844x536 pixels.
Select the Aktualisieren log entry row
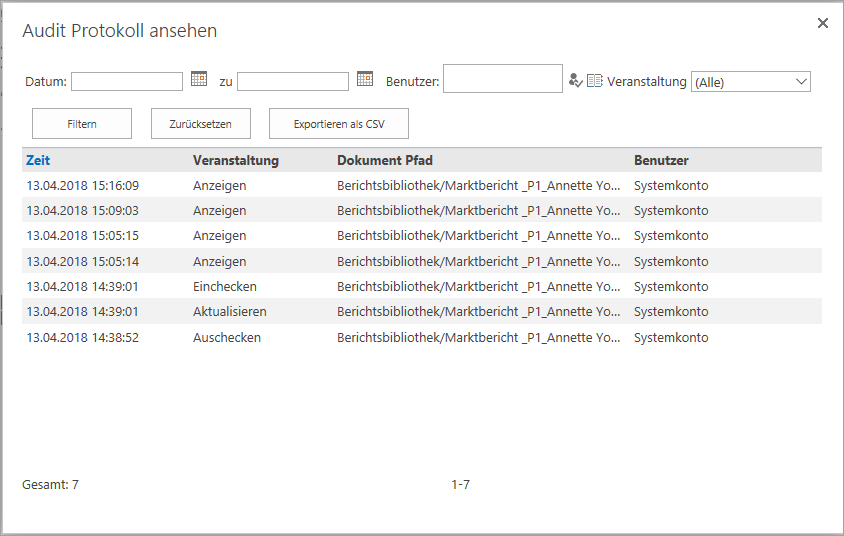[422, 312]
